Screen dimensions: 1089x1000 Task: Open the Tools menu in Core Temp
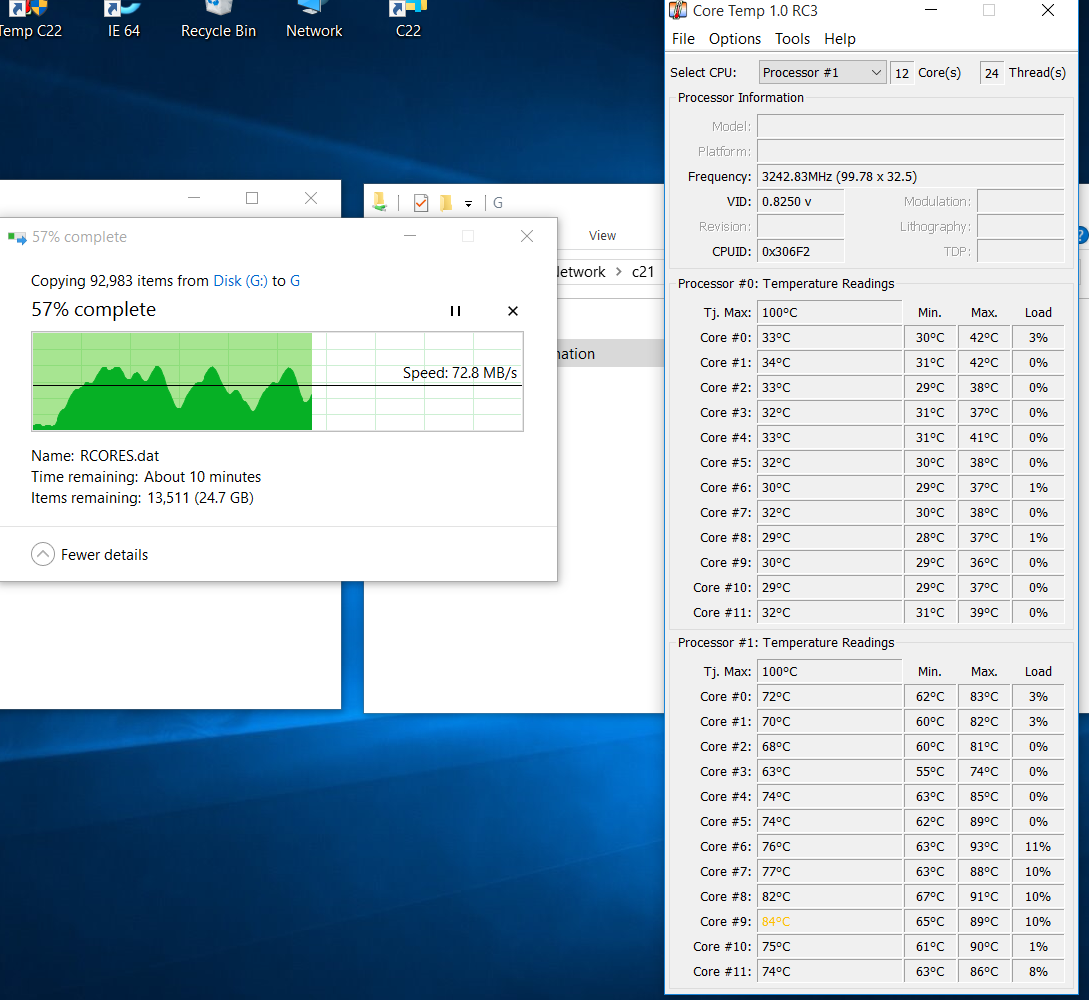pos(792,39)
